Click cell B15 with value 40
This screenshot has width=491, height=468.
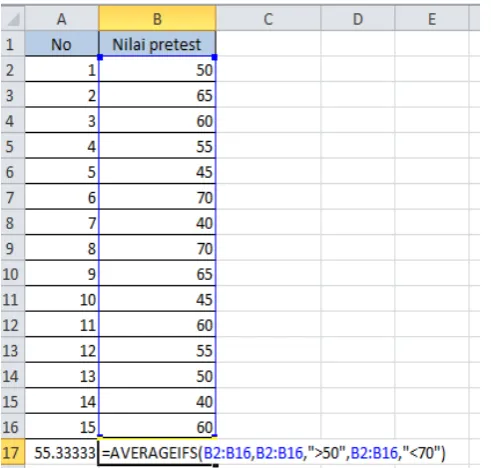157,401
